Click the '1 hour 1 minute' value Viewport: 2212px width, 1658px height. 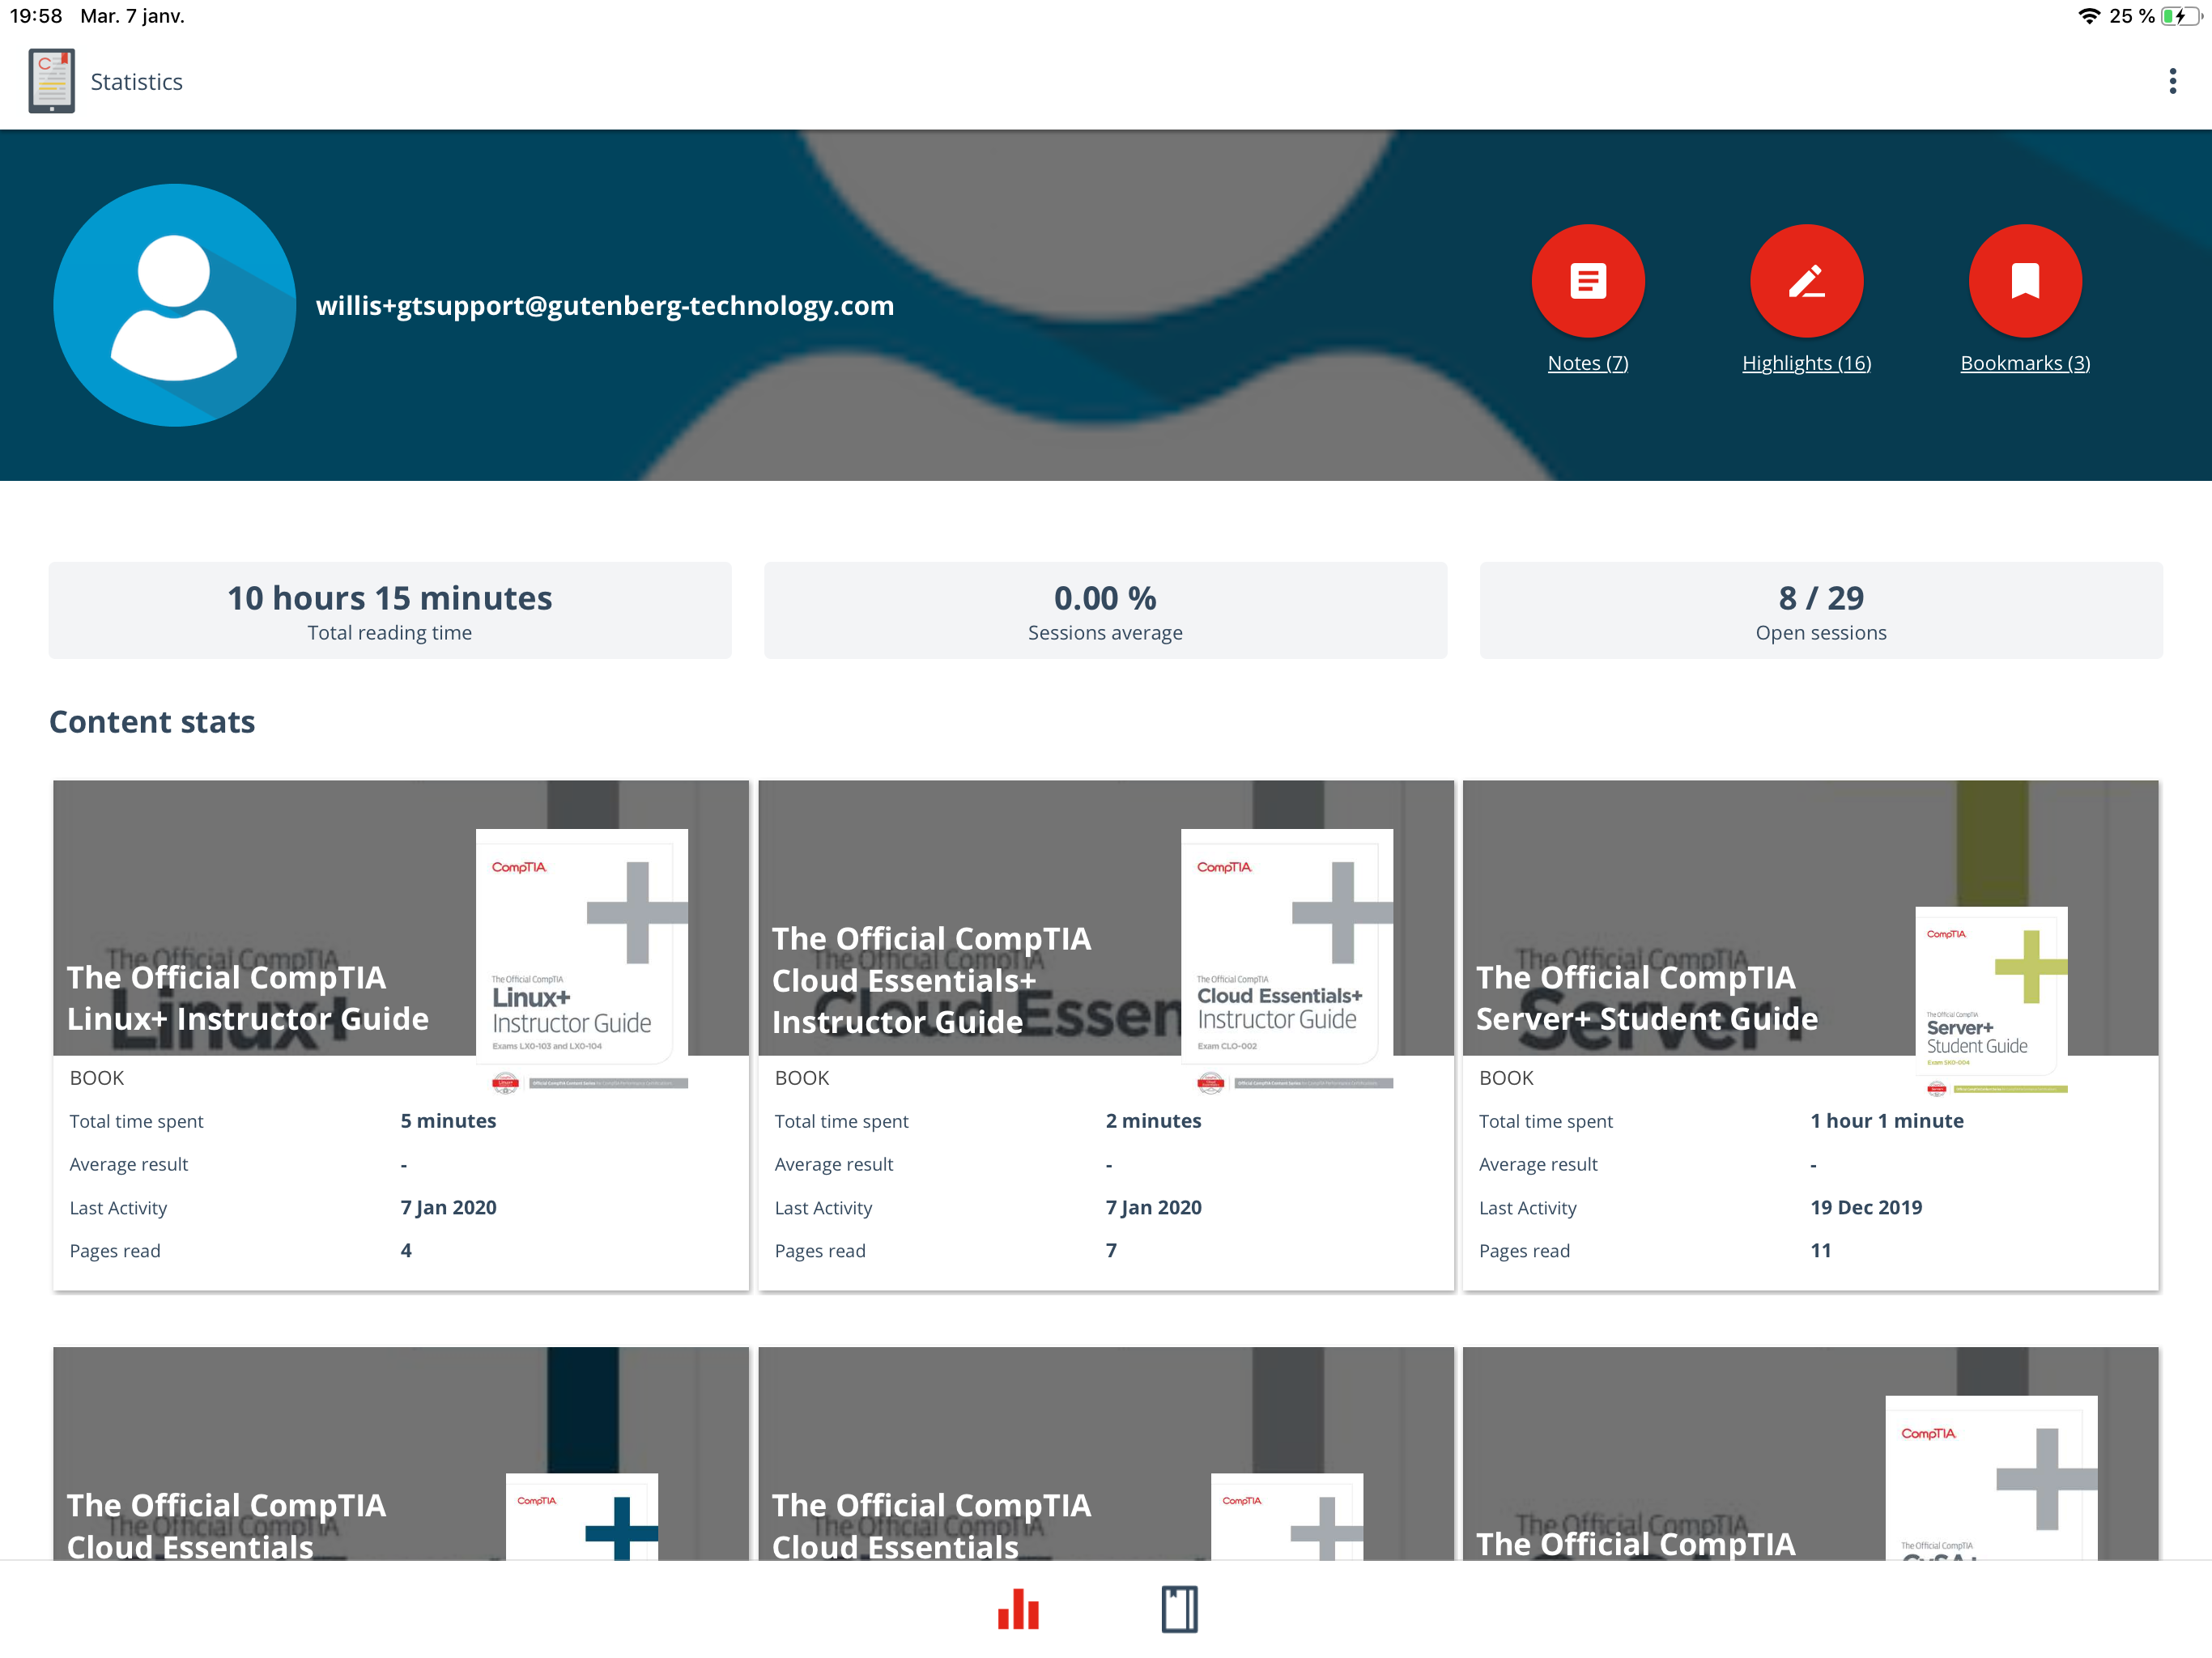(1886, 1121)
